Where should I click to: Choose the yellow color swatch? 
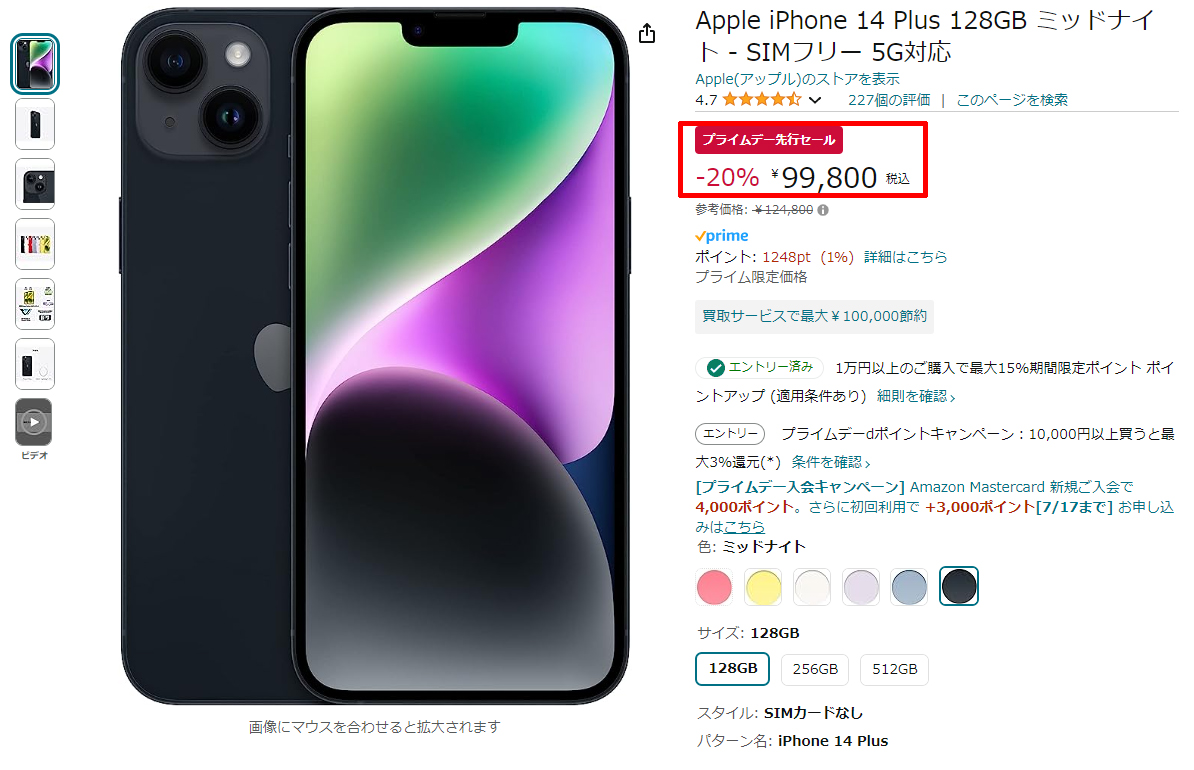[763, 587]
